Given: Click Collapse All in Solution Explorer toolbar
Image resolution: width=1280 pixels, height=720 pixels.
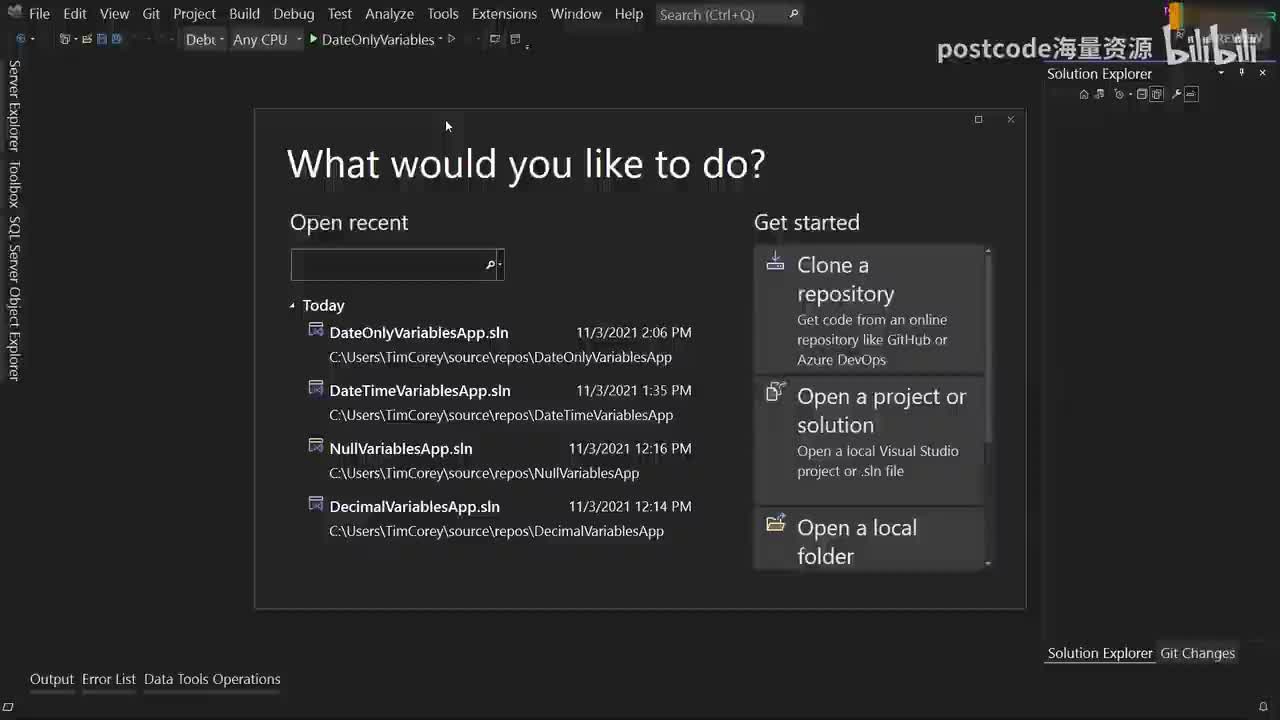Looking at the screenshot, I should click(1142, 94).
